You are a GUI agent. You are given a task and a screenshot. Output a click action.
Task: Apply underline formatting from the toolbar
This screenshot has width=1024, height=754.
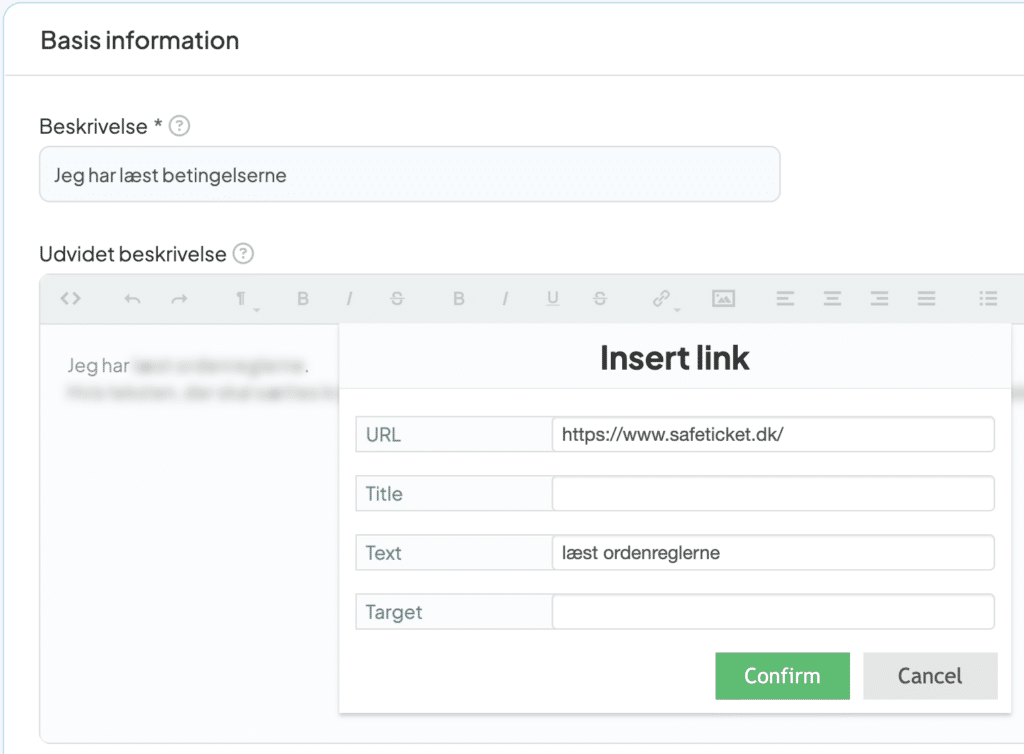(552, 298)
